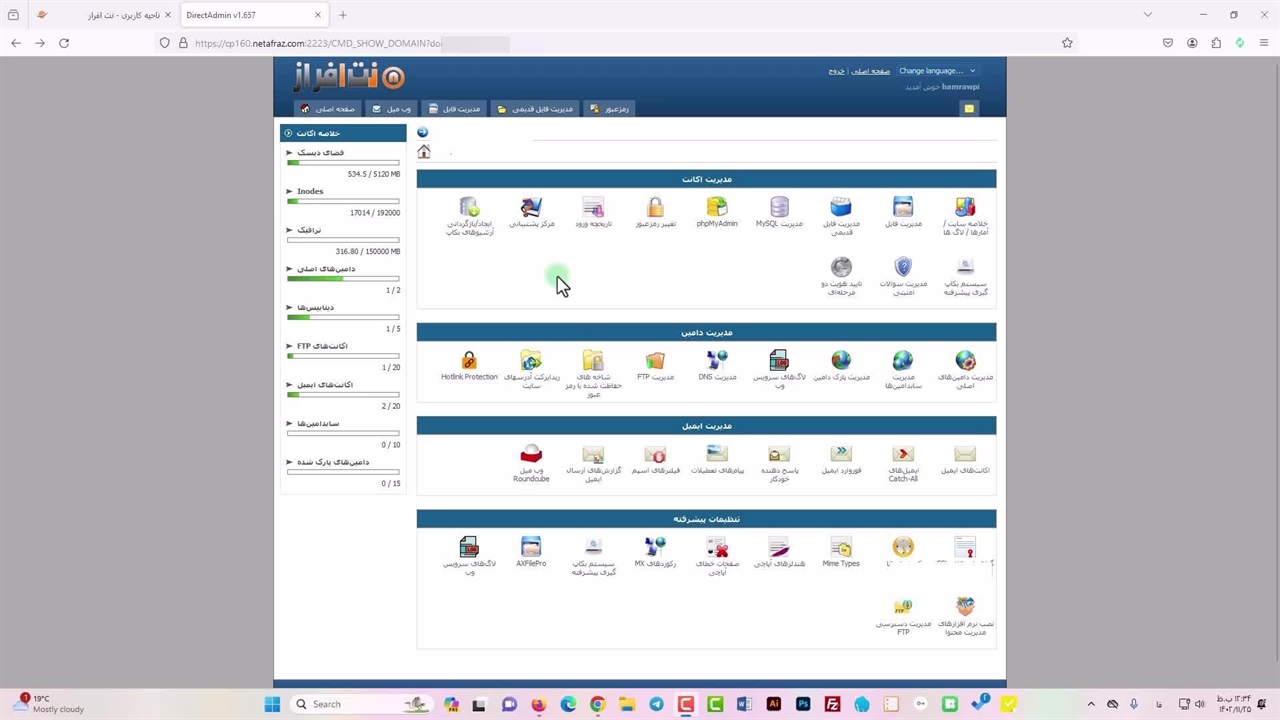Collapse the account summary (خلاصه اکانت) panel
The height and width of the screenshot is (720, 1280).
pyautogui.click(x=288, y=133)
